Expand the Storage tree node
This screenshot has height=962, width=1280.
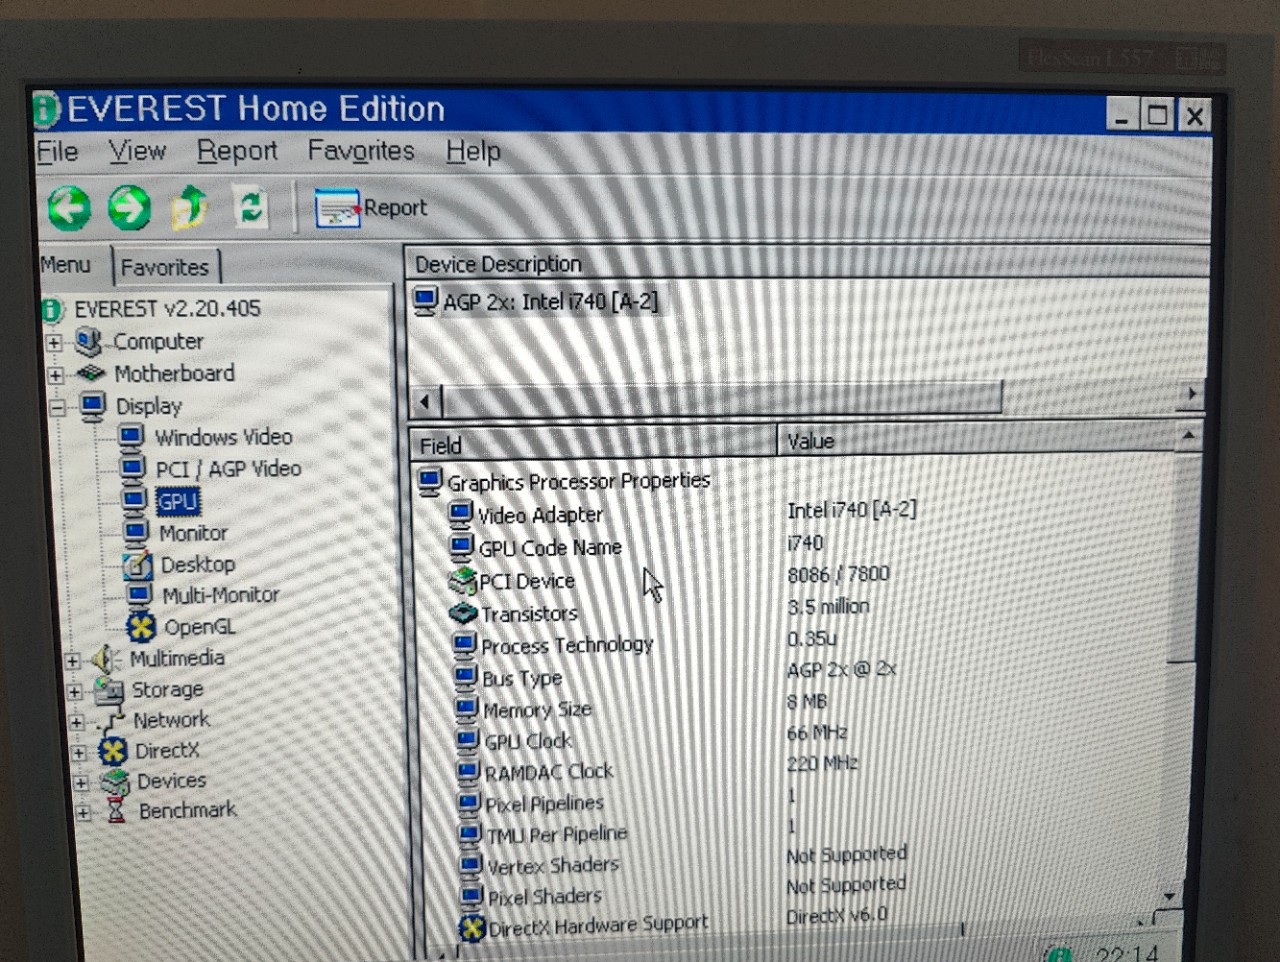click(75, 691)
